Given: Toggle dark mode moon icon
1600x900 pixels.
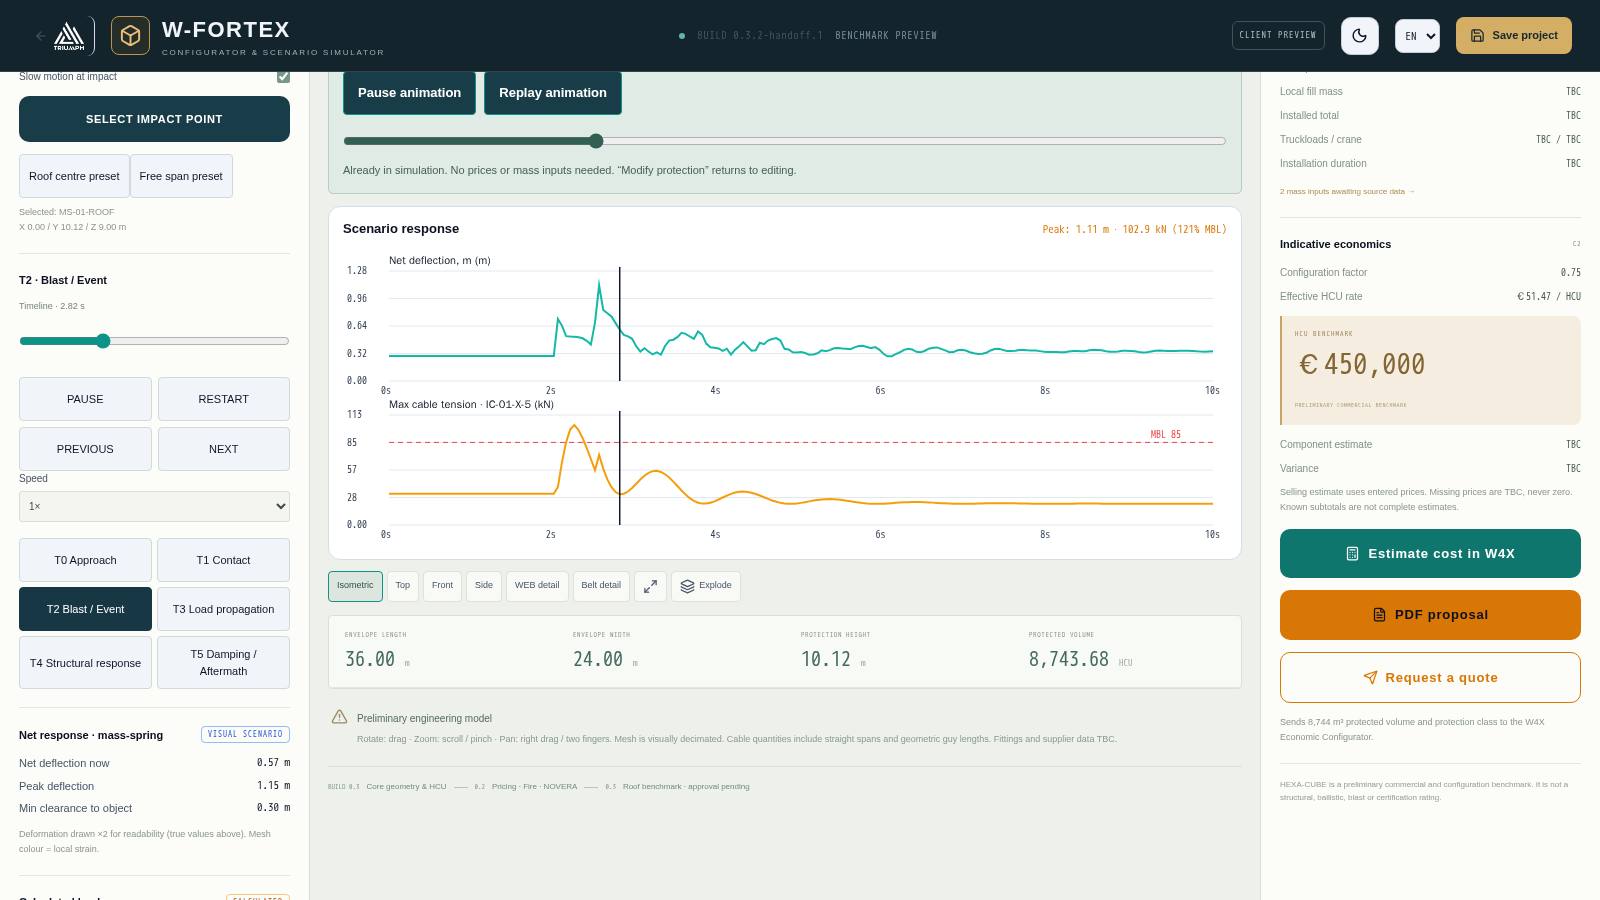Looking at the screenshot, I should point(1359,36).
